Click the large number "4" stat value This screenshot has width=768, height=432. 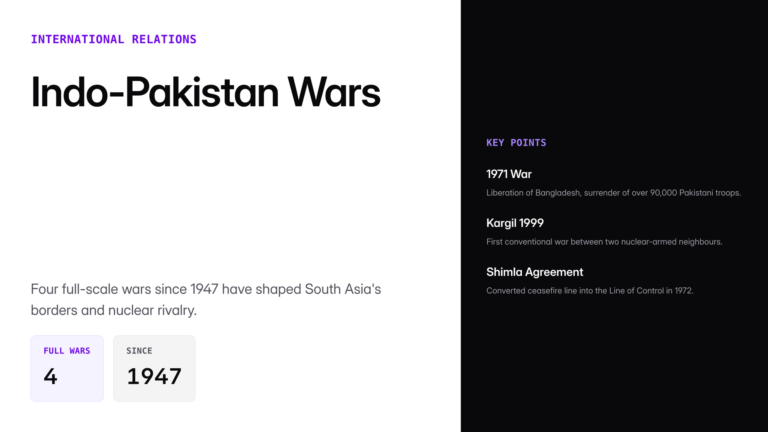(50, 377)
